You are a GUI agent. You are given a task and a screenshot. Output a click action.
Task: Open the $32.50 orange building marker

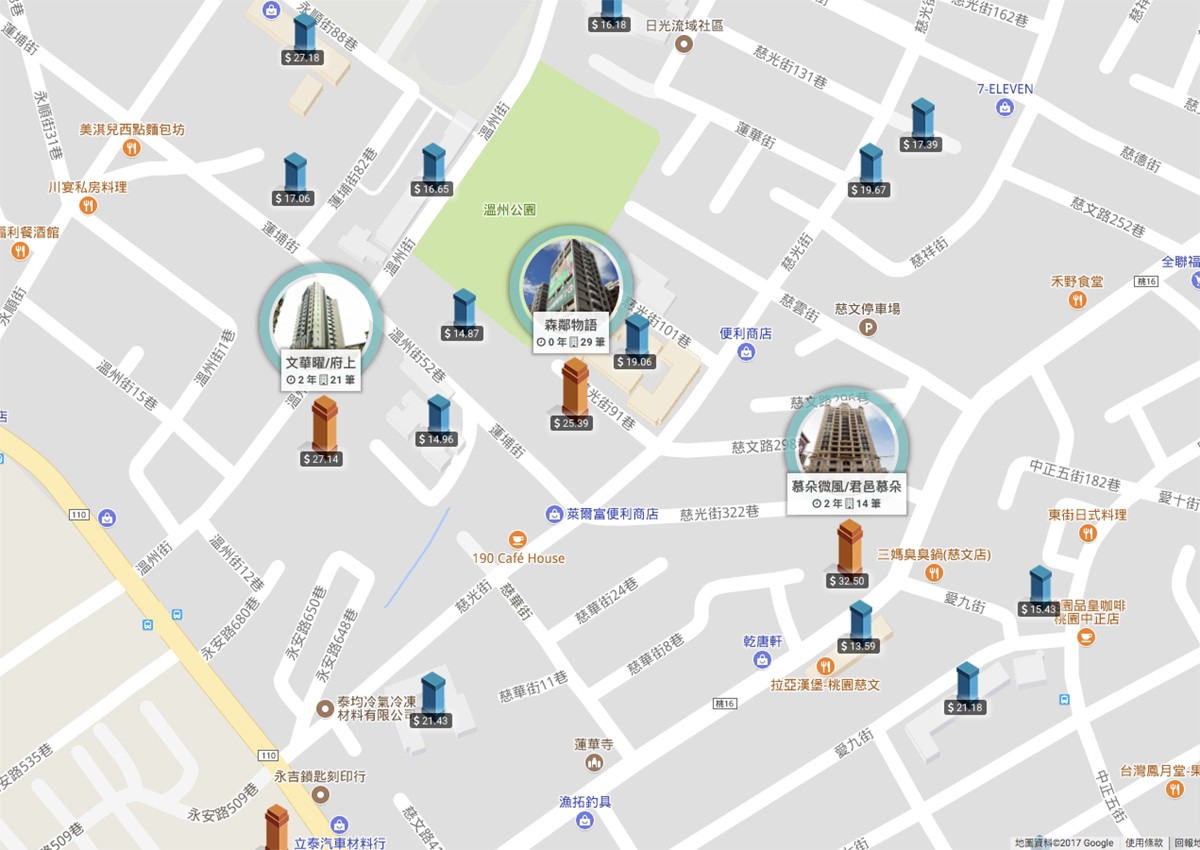[x=849, y=553]
